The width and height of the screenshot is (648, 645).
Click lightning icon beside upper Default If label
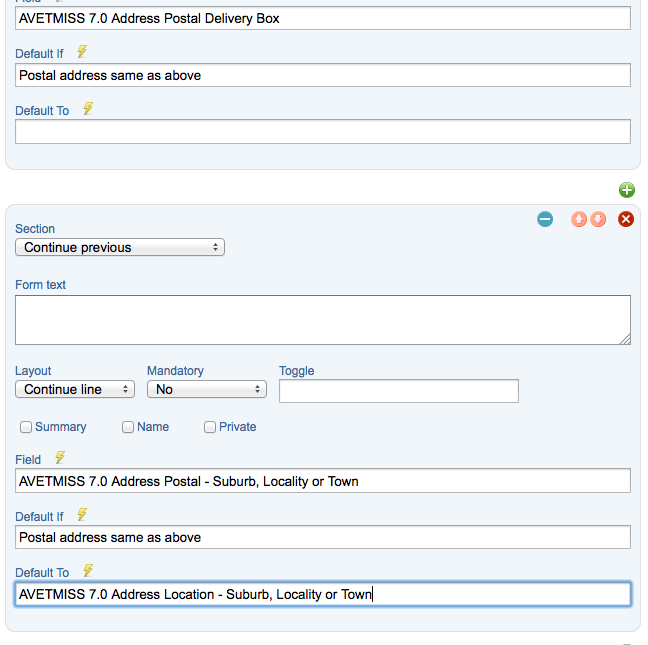coord(82,52)
